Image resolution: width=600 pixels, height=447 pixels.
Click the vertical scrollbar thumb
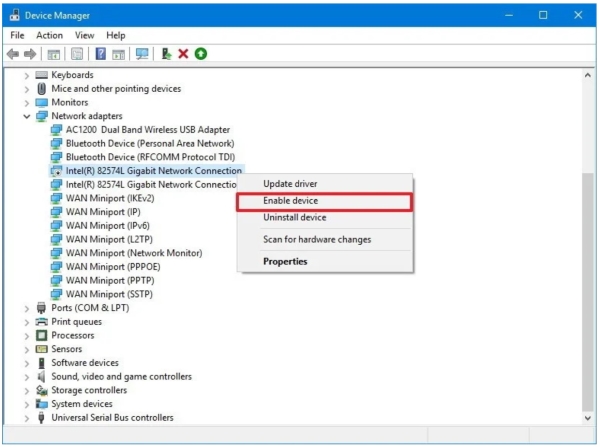tap(588, 292)
